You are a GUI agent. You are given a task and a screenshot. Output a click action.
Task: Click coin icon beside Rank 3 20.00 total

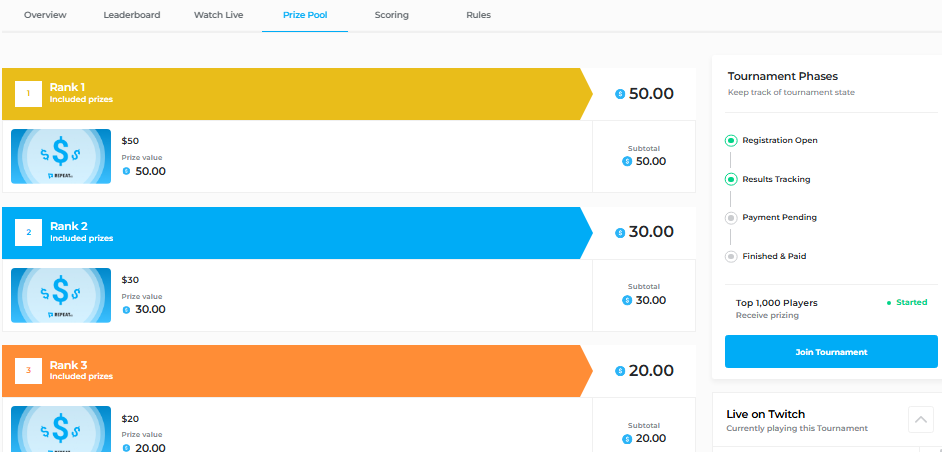620,371
